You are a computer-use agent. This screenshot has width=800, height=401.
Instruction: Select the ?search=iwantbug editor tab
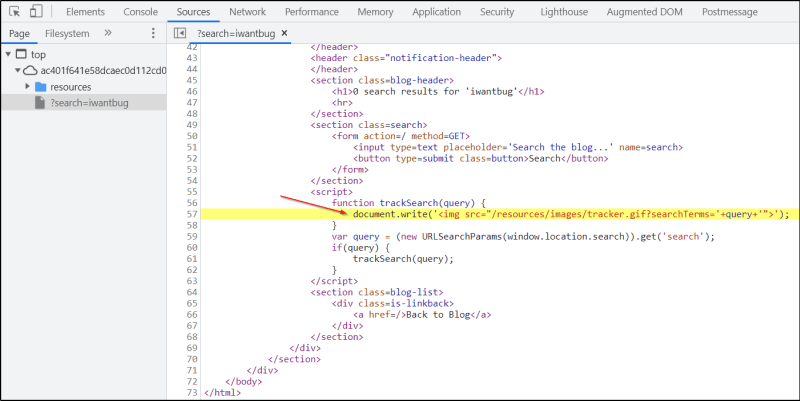click(236, 34)
